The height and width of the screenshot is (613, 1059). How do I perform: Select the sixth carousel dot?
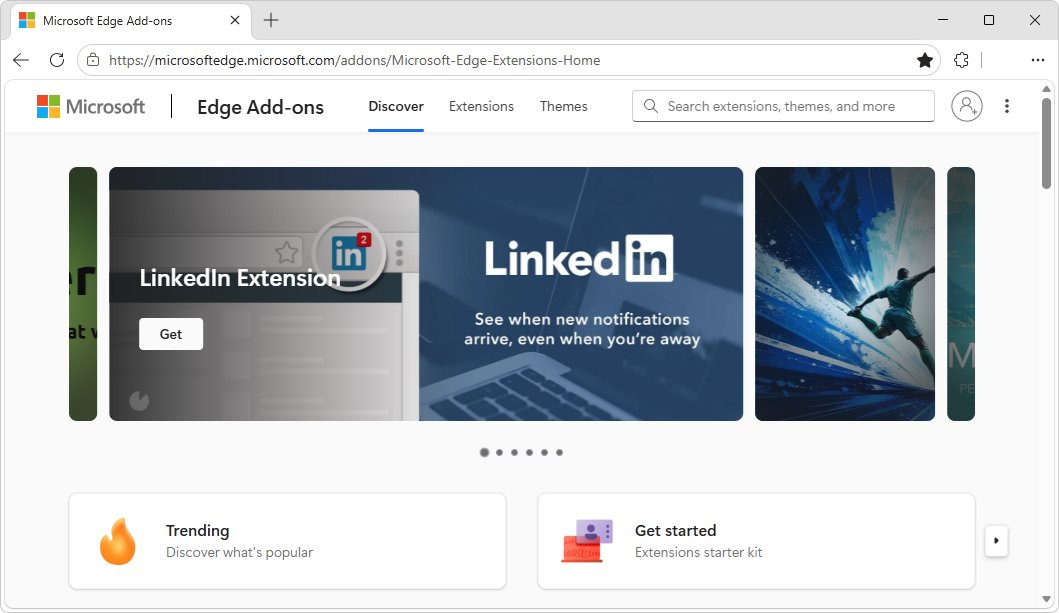(559, 452)
